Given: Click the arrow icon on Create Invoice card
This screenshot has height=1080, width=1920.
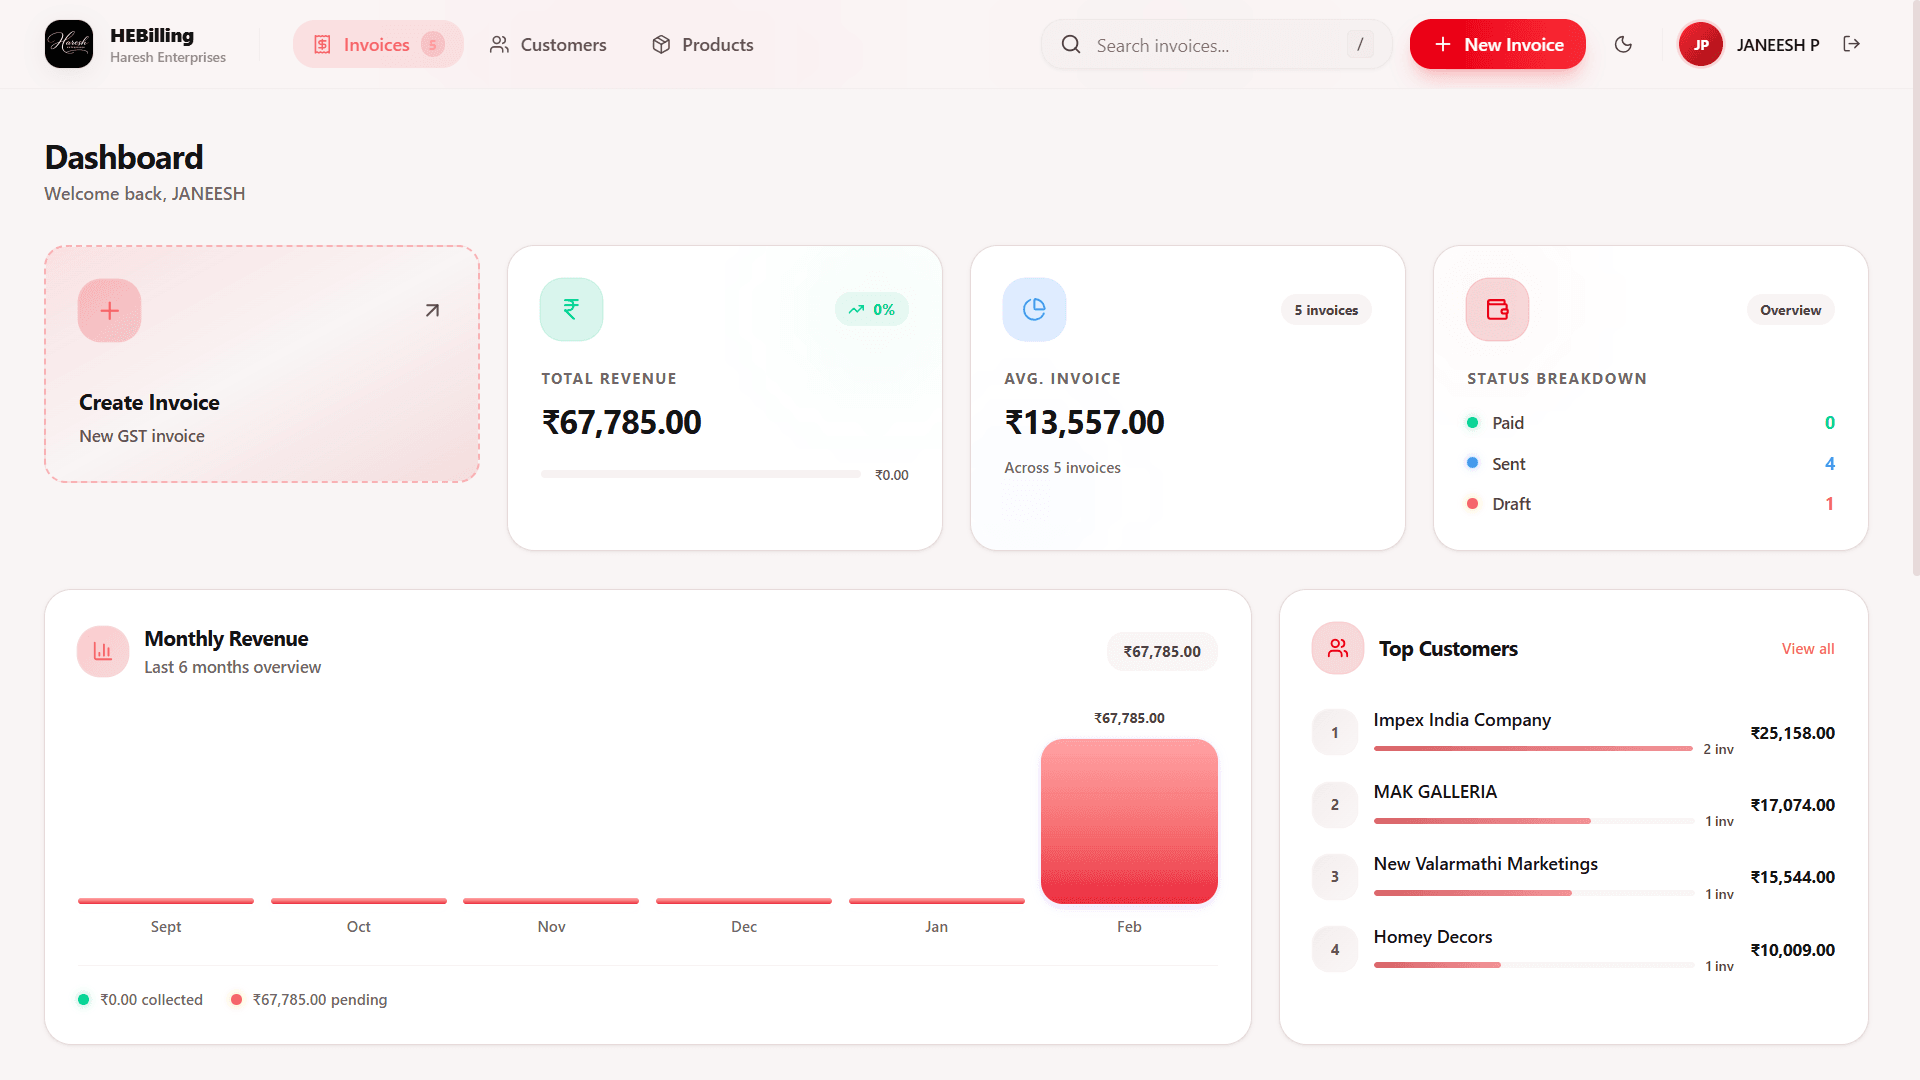Looking at the screenshot, I should (x=432, y=310).
